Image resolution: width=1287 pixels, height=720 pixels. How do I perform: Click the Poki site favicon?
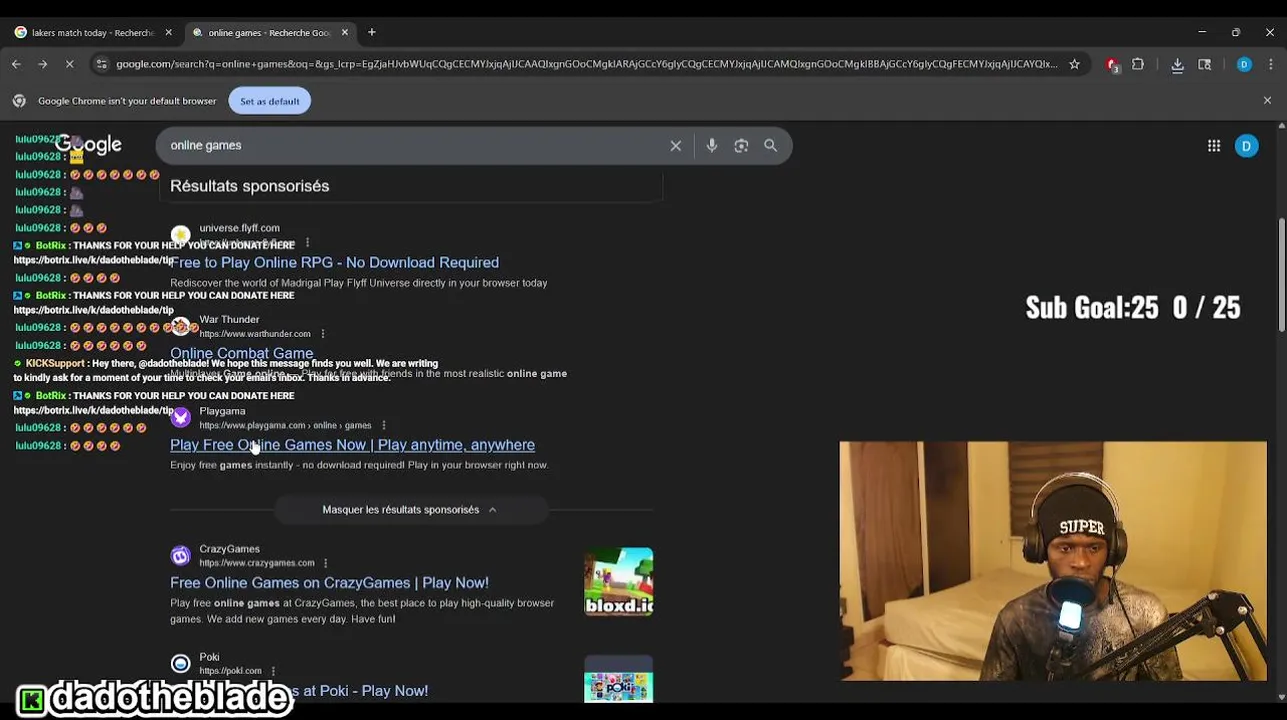(180, 664)
